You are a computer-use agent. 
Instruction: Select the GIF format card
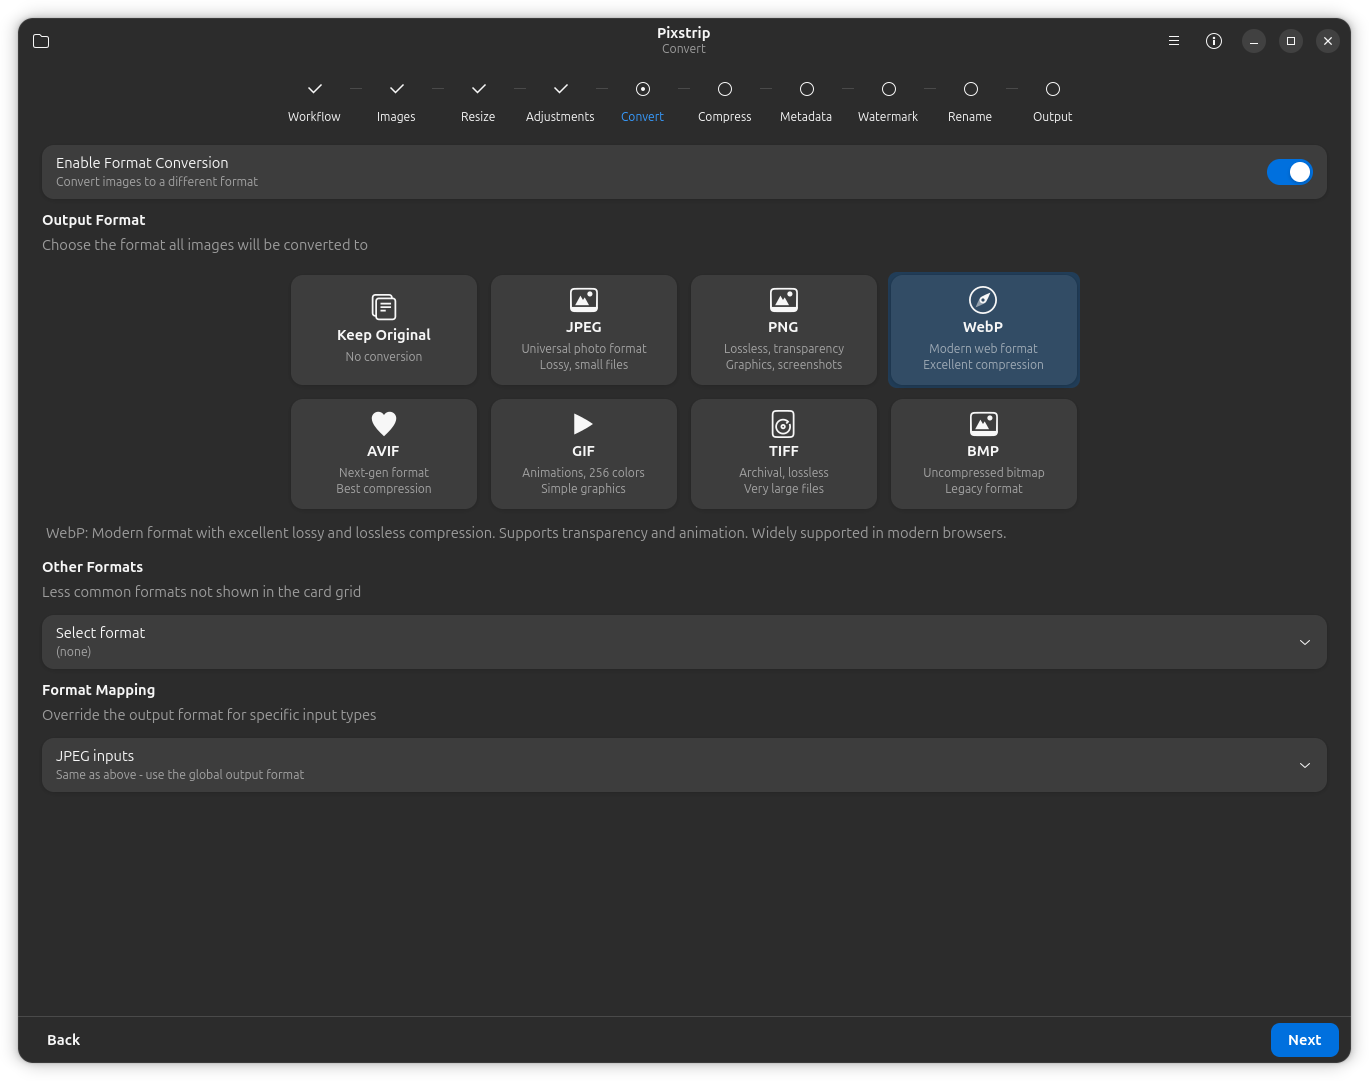[584, 454]
